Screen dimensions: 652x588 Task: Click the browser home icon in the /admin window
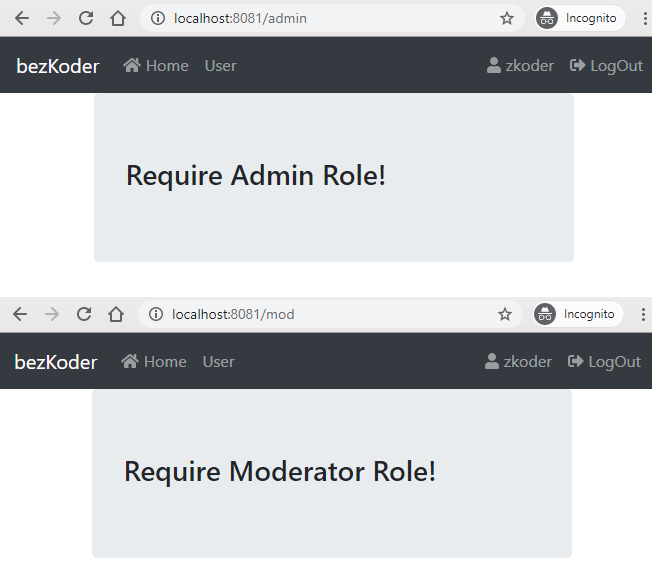pos(118,18)
